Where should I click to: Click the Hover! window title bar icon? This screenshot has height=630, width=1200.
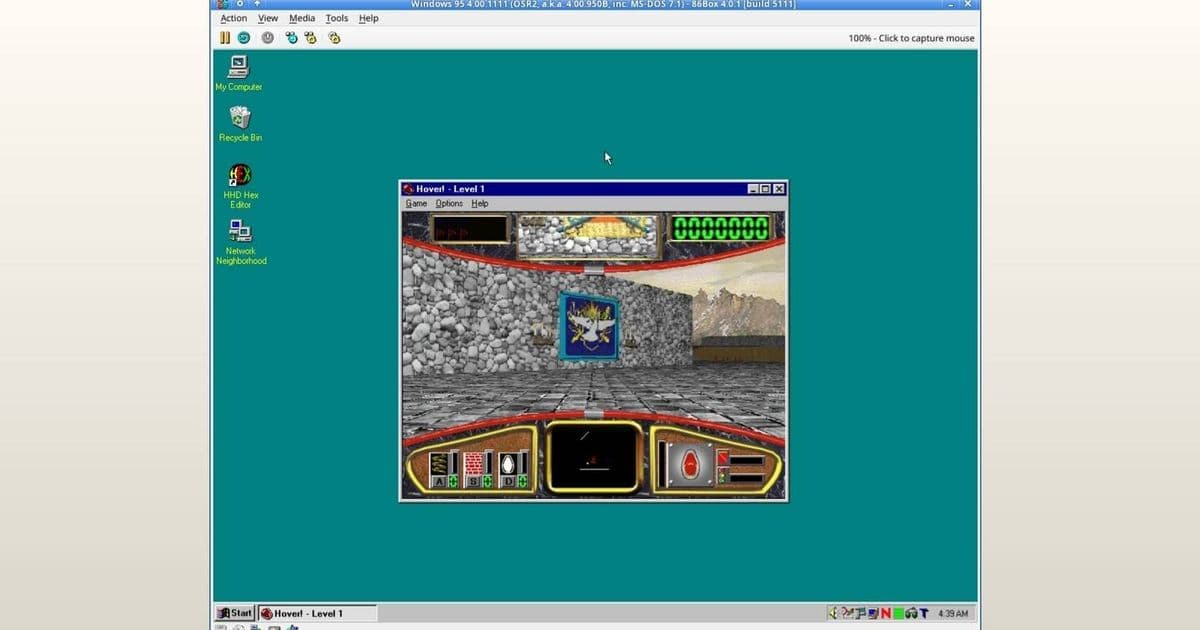tap(408, 189)
